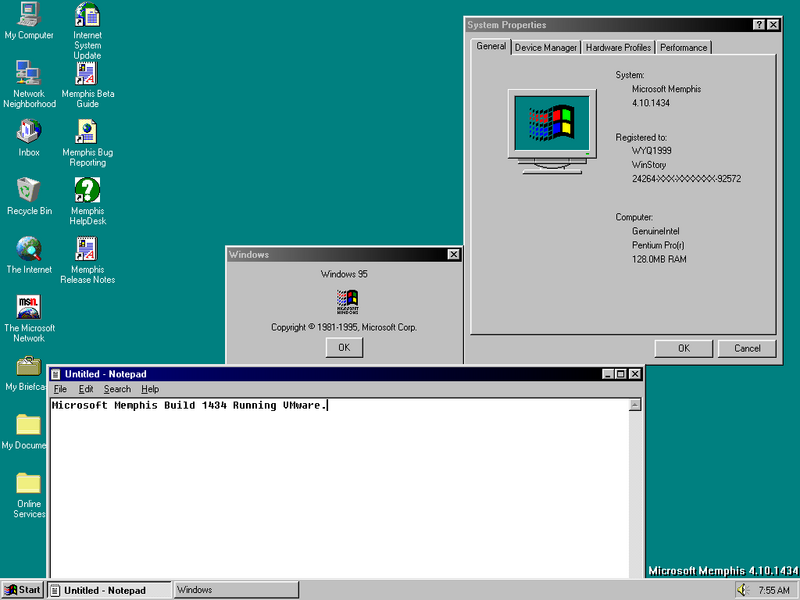Open Notepad's Search menu
This screenshot has height=600, width=800.
(x=117, y=389)
